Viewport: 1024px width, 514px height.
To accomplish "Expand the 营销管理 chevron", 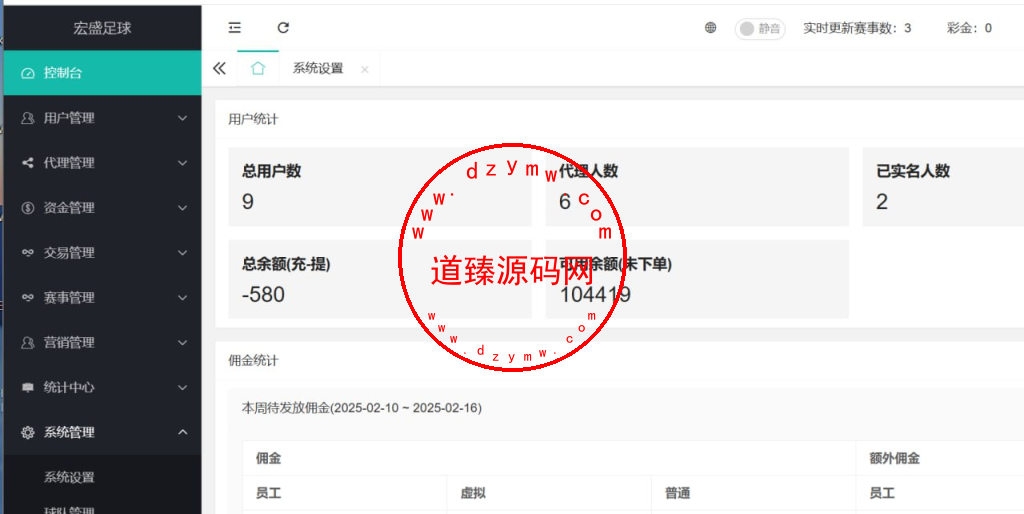I will point(183,342).
